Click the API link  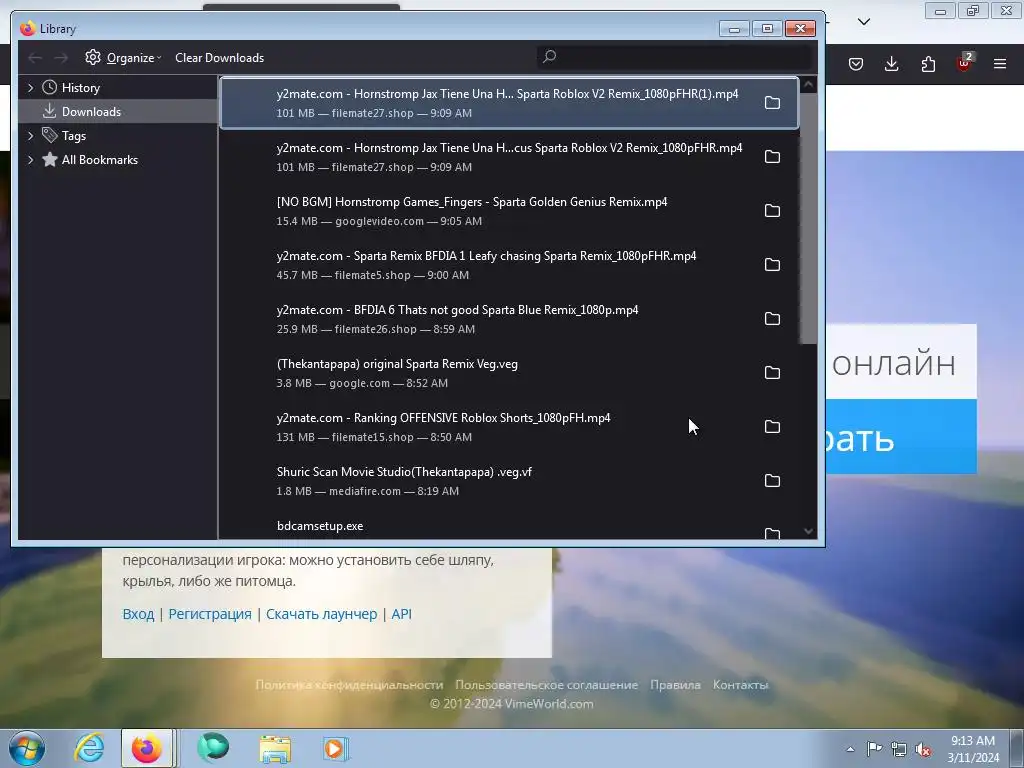coord(401,614)
